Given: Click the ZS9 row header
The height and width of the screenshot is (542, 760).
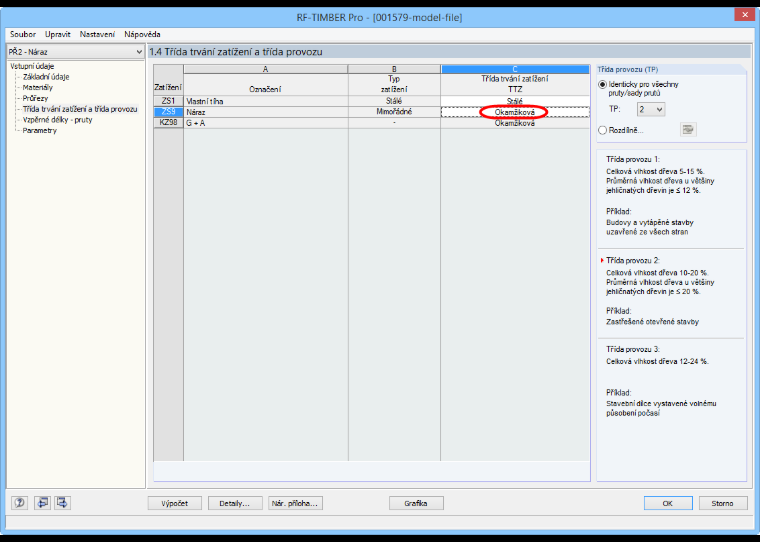Looking at the screenshot, I should click(x=168, y=112).
